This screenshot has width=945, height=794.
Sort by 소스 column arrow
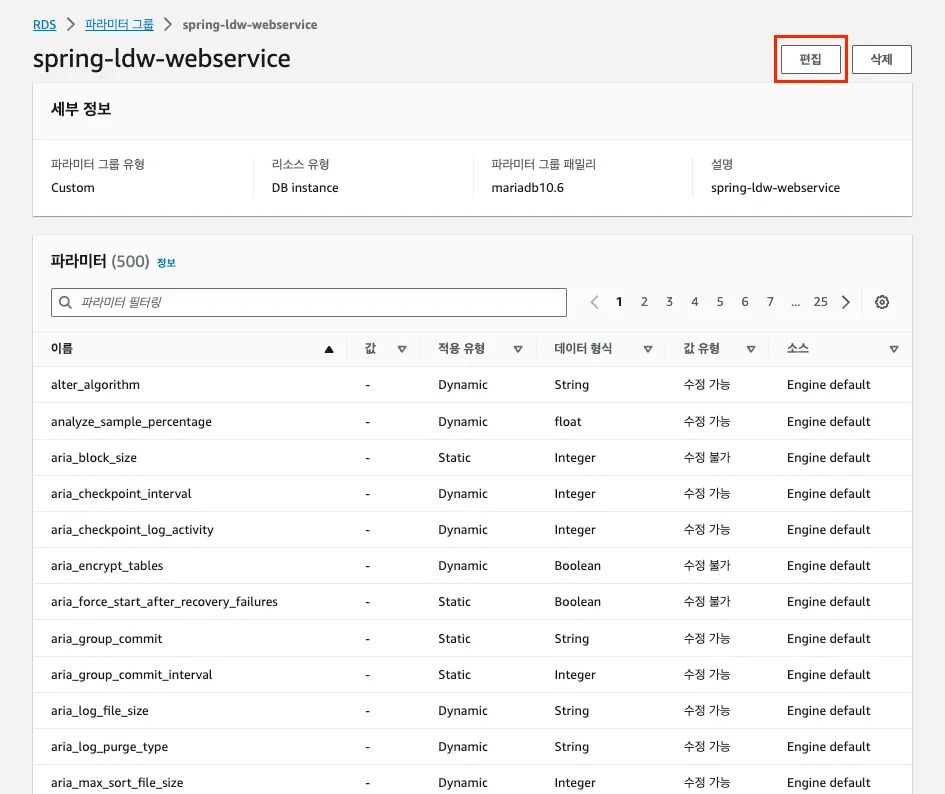(x=894, y=349)
